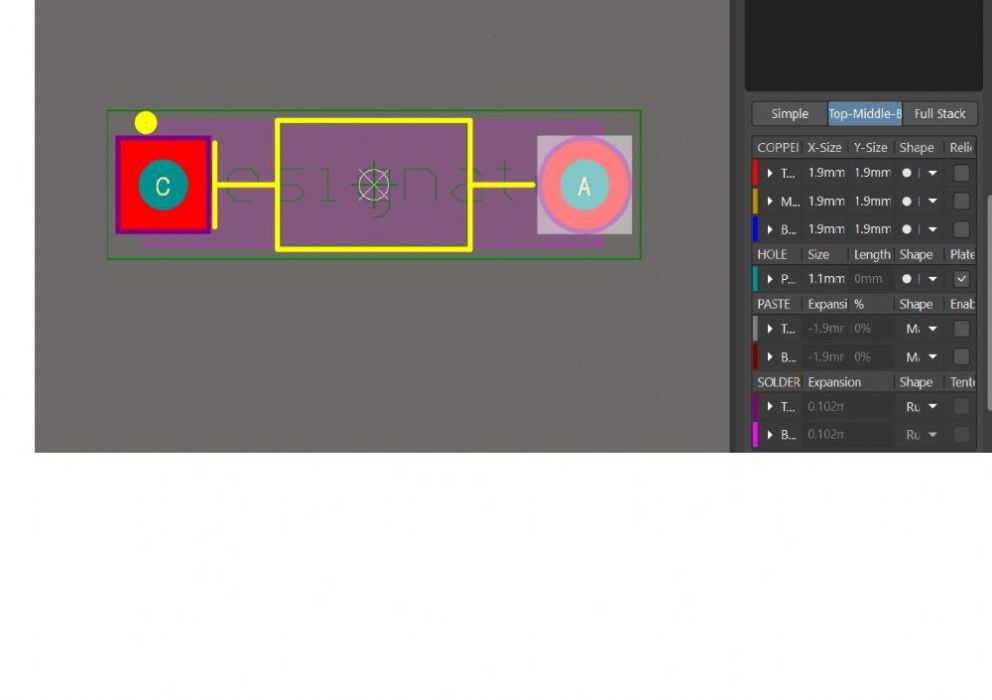Open shape dropdown for top copper layer
The height and width of the screenshot is (700, 992).
[x=932, y=173]
